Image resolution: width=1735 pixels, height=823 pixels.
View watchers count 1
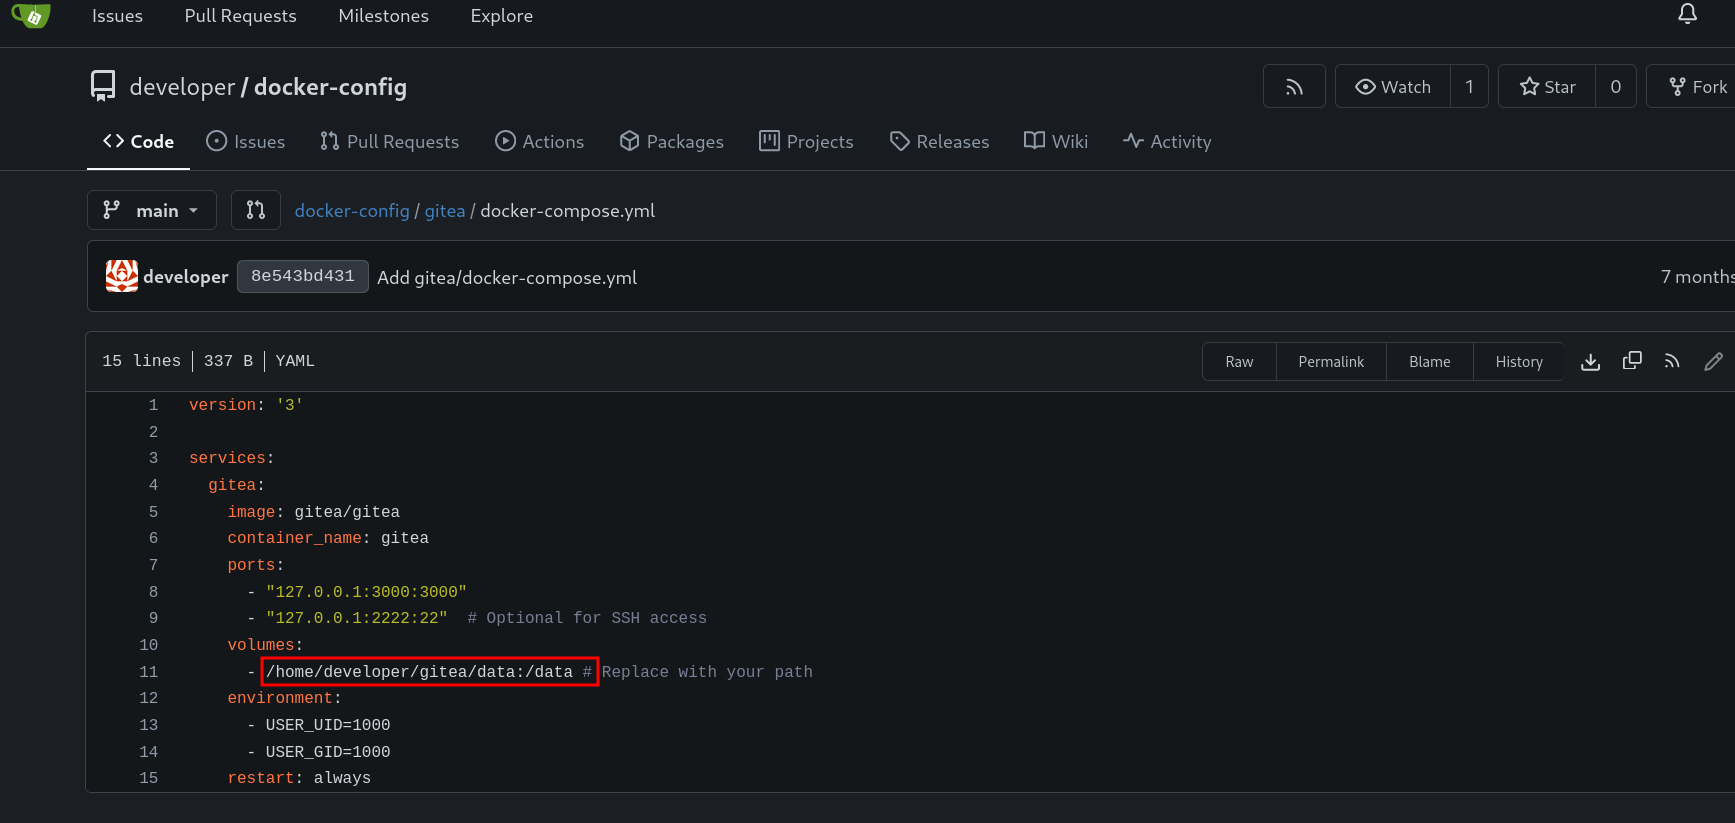coord(1469,87)
